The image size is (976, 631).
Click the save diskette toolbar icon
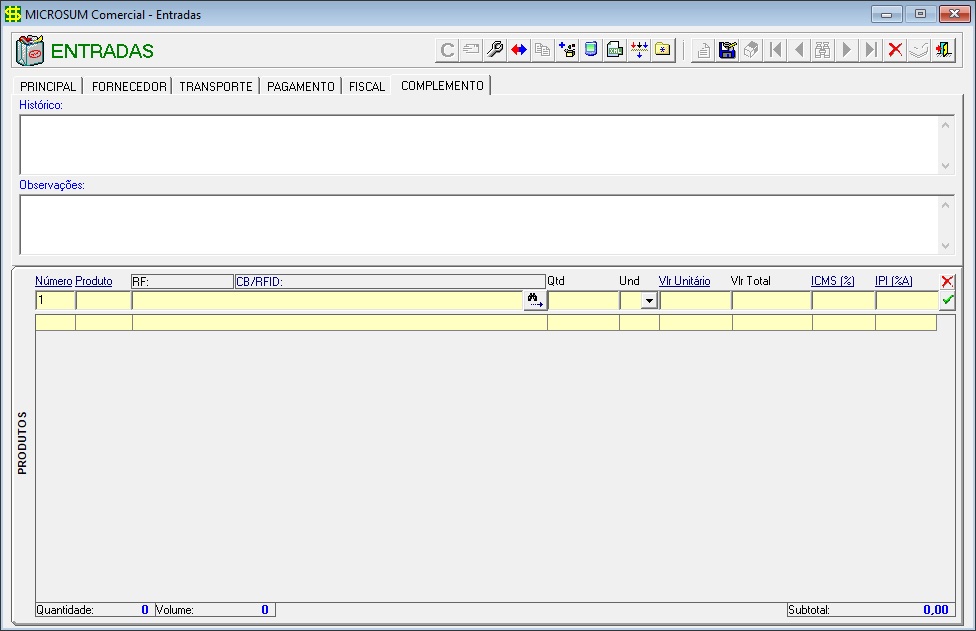click(x=728, y=50)
